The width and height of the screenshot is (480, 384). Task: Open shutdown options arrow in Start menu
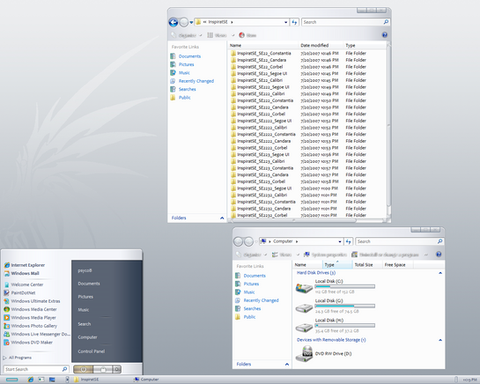[117, 369]
